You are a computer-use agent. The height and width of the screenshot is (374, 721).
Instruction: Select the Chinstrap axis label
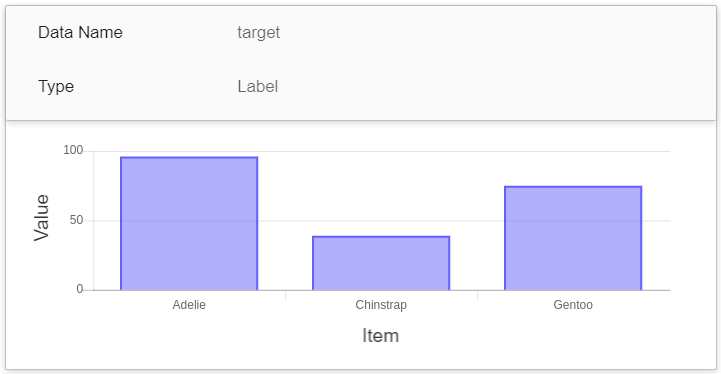point(381,305)
